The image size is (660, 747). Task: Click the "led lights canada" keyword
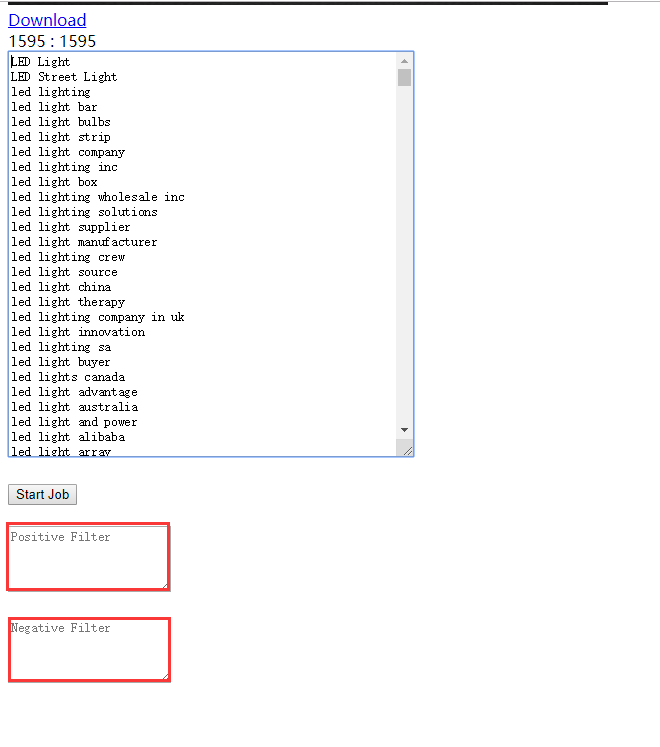[68, 377]
